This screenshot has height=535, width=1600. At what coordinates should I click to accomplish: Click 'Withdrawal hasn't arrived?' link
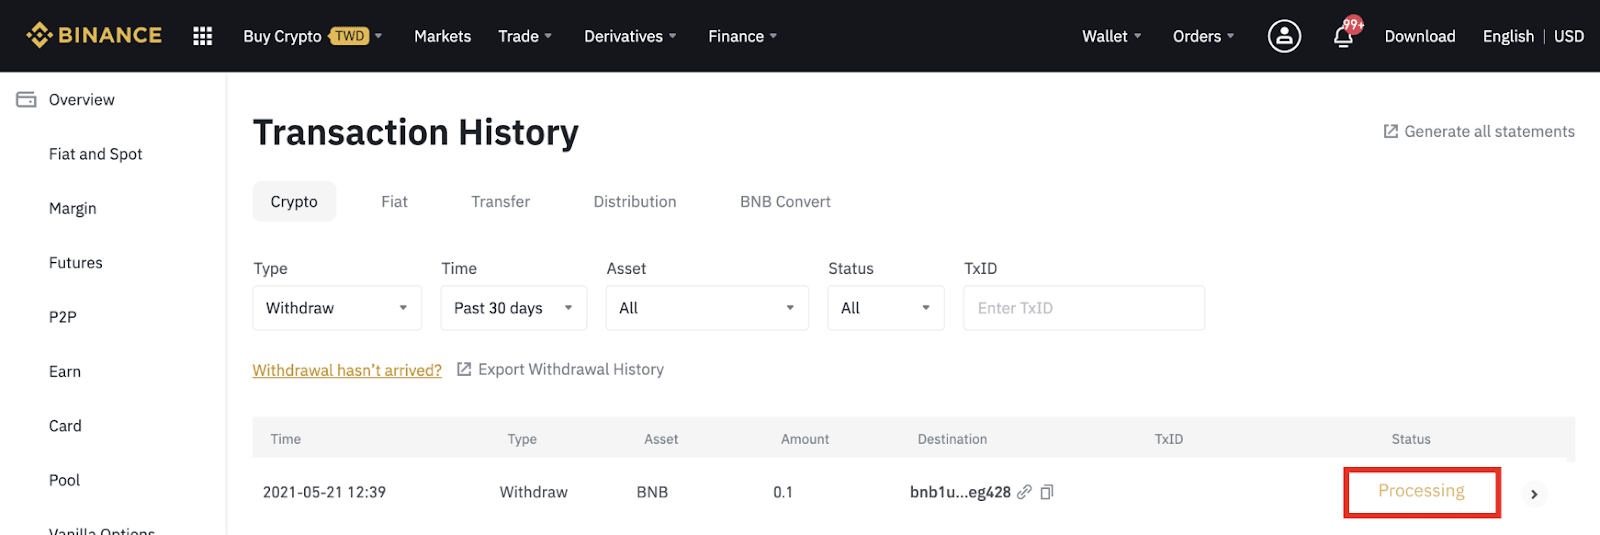point(347,370)
